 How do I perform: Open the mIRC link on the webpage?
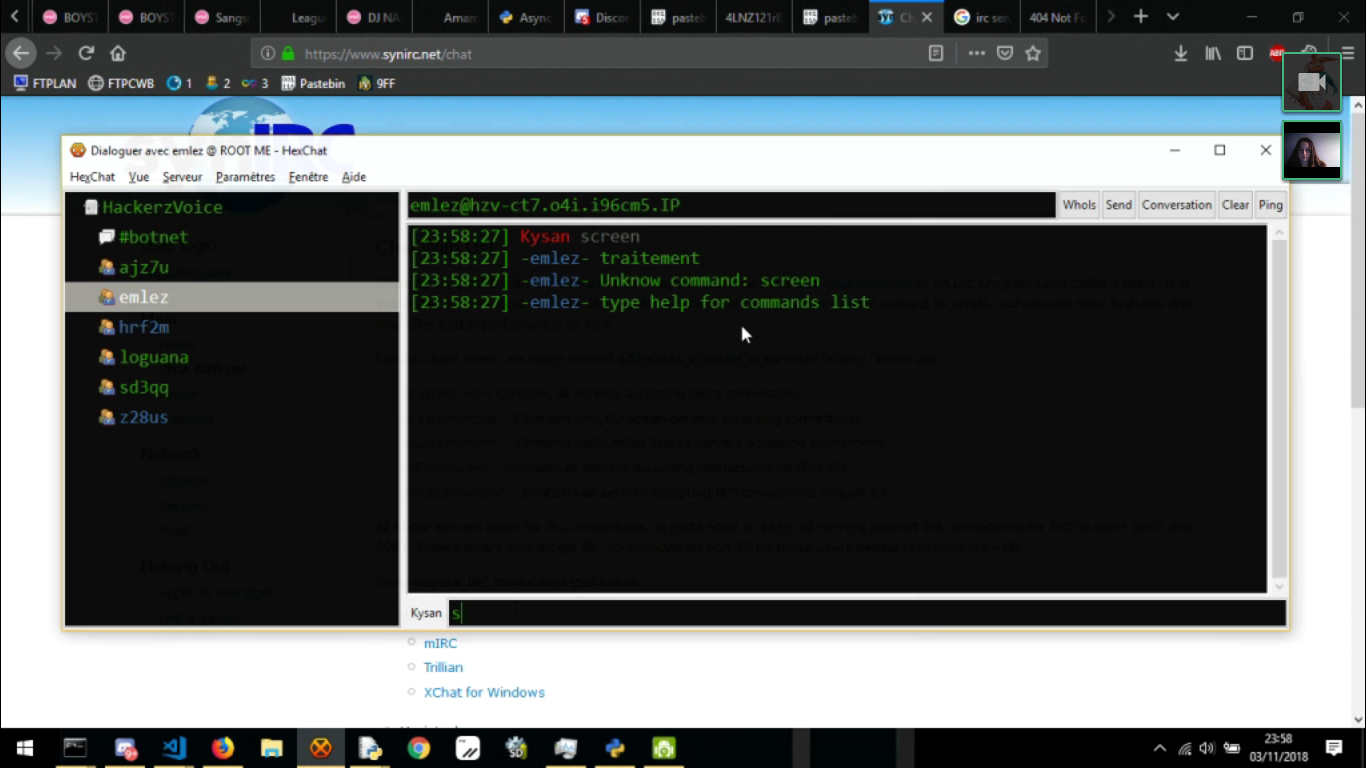coord(440,643)
